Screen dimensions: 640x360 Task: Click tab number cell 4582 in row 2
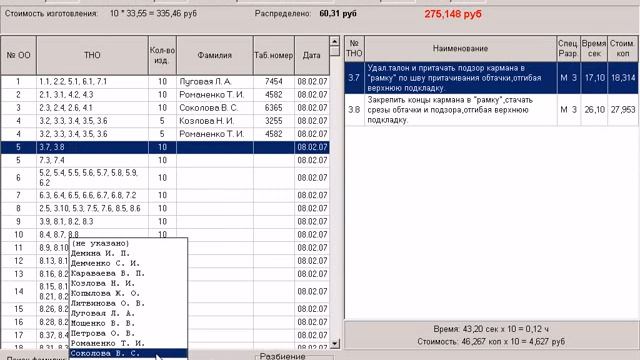point(274,95)
